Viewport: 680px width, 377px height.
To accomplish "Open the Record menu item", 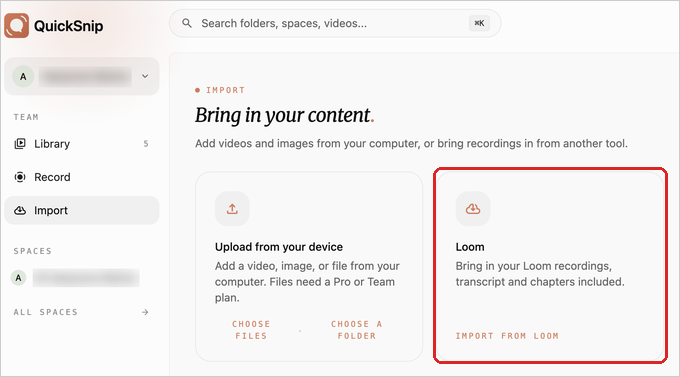I will pyautogui.click(x=82, y=177).
